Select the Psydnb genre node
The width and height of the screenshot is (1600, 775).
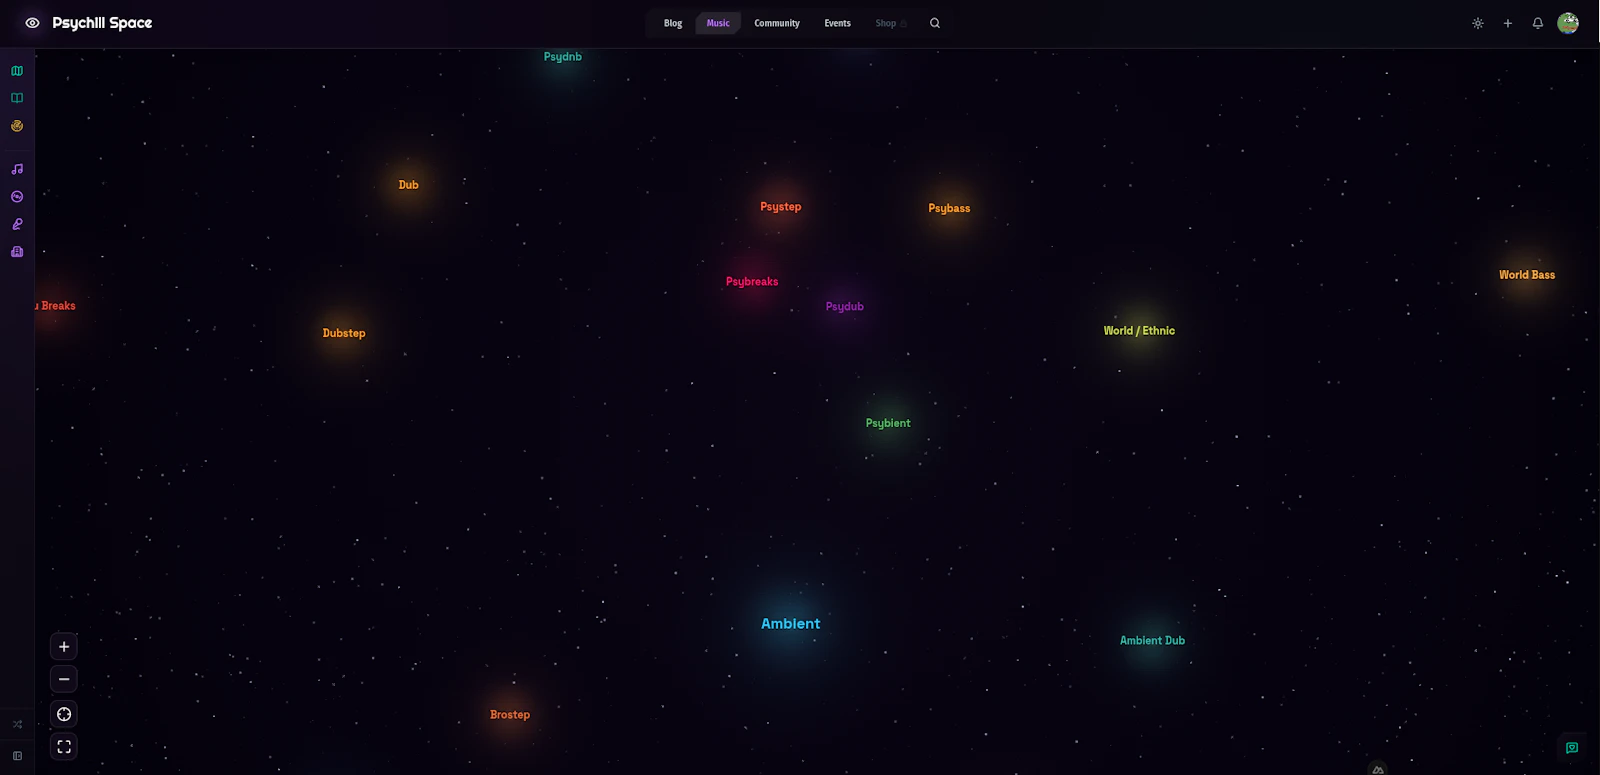[x=563, y=57]
